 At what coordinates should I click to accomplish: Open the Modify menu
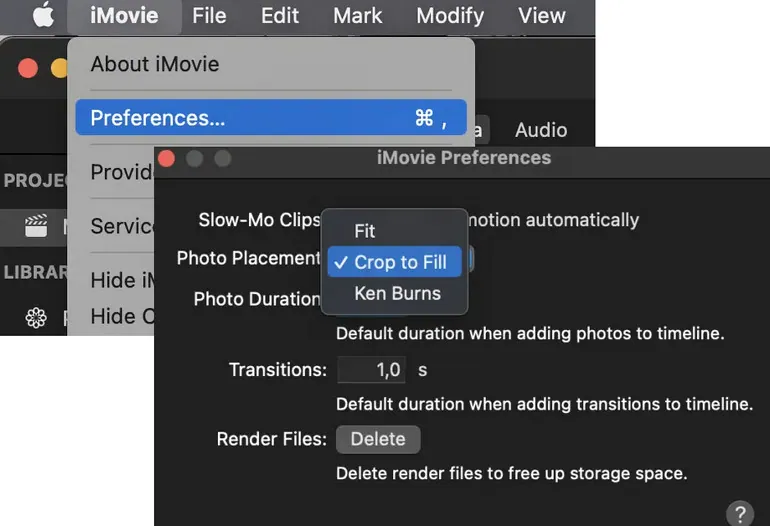[450, 16]
